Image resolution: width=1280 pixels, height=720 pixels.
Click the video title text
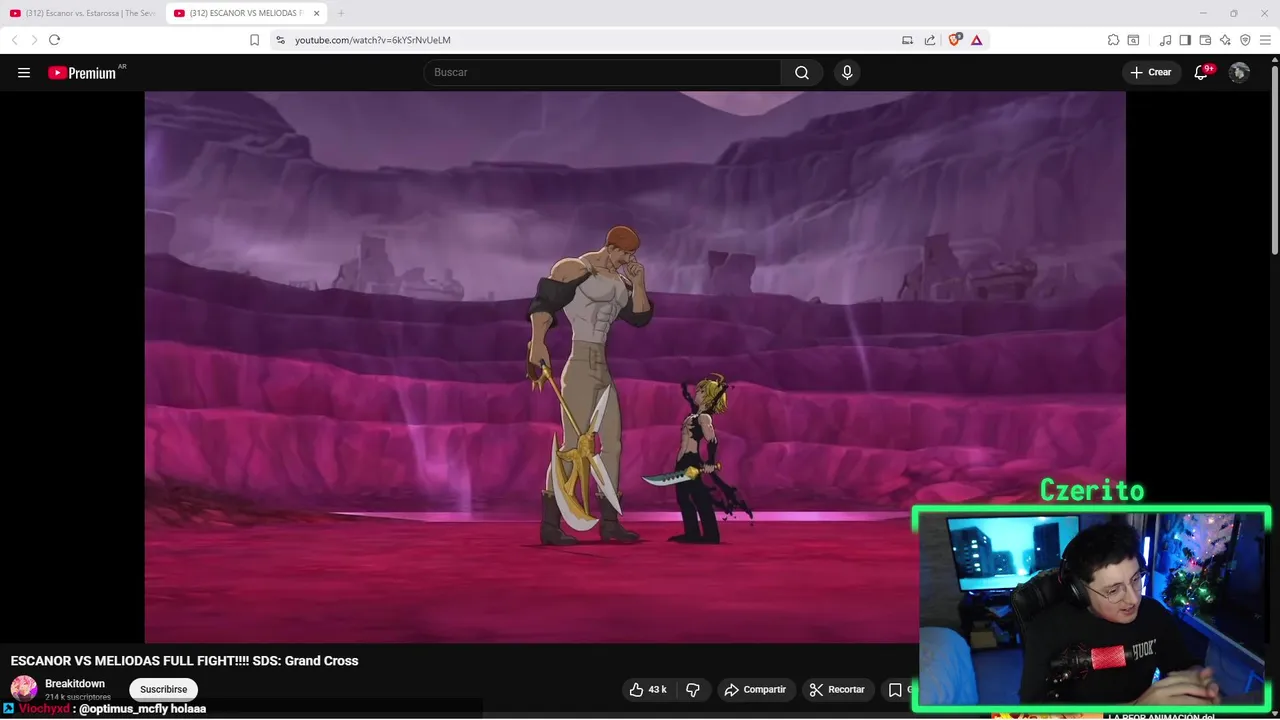[x=184, y=661]
